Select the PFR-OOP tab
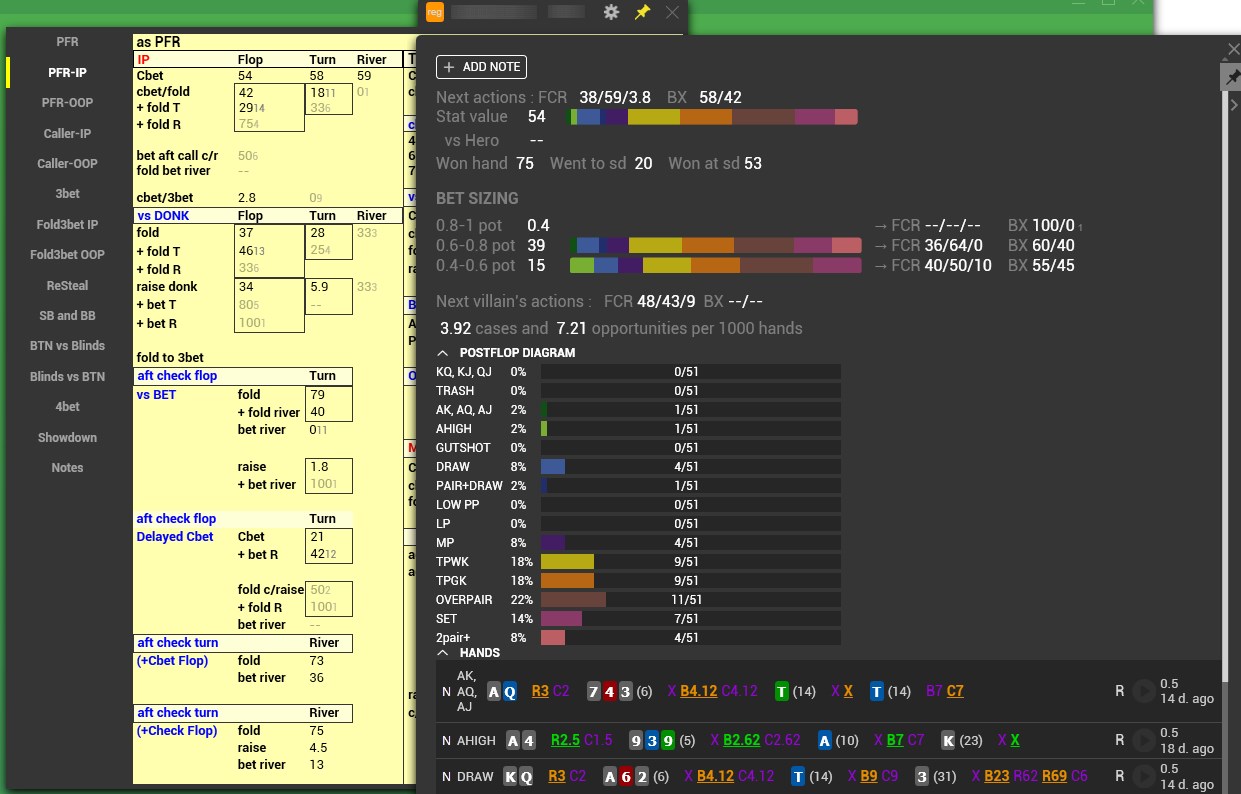 66,102
